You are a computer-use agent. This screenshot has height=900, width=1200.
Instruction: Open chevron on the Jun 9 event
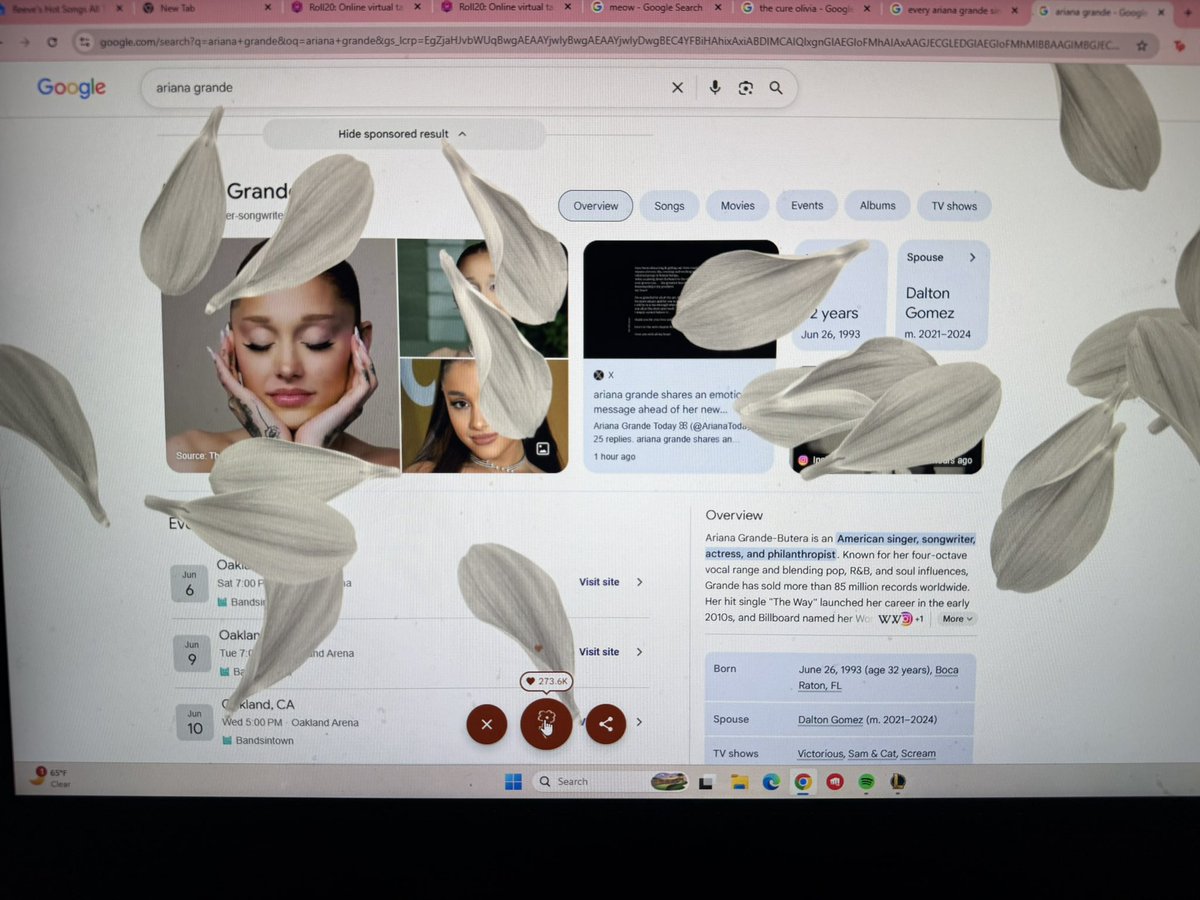click(x=640, y=652)
